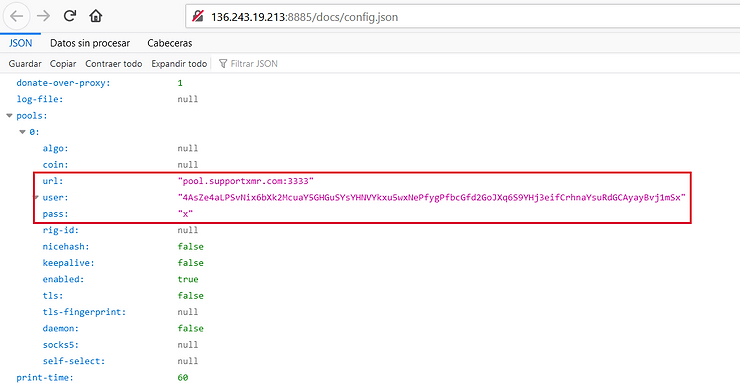Select the keepalive key

click(x=68, y=263)
